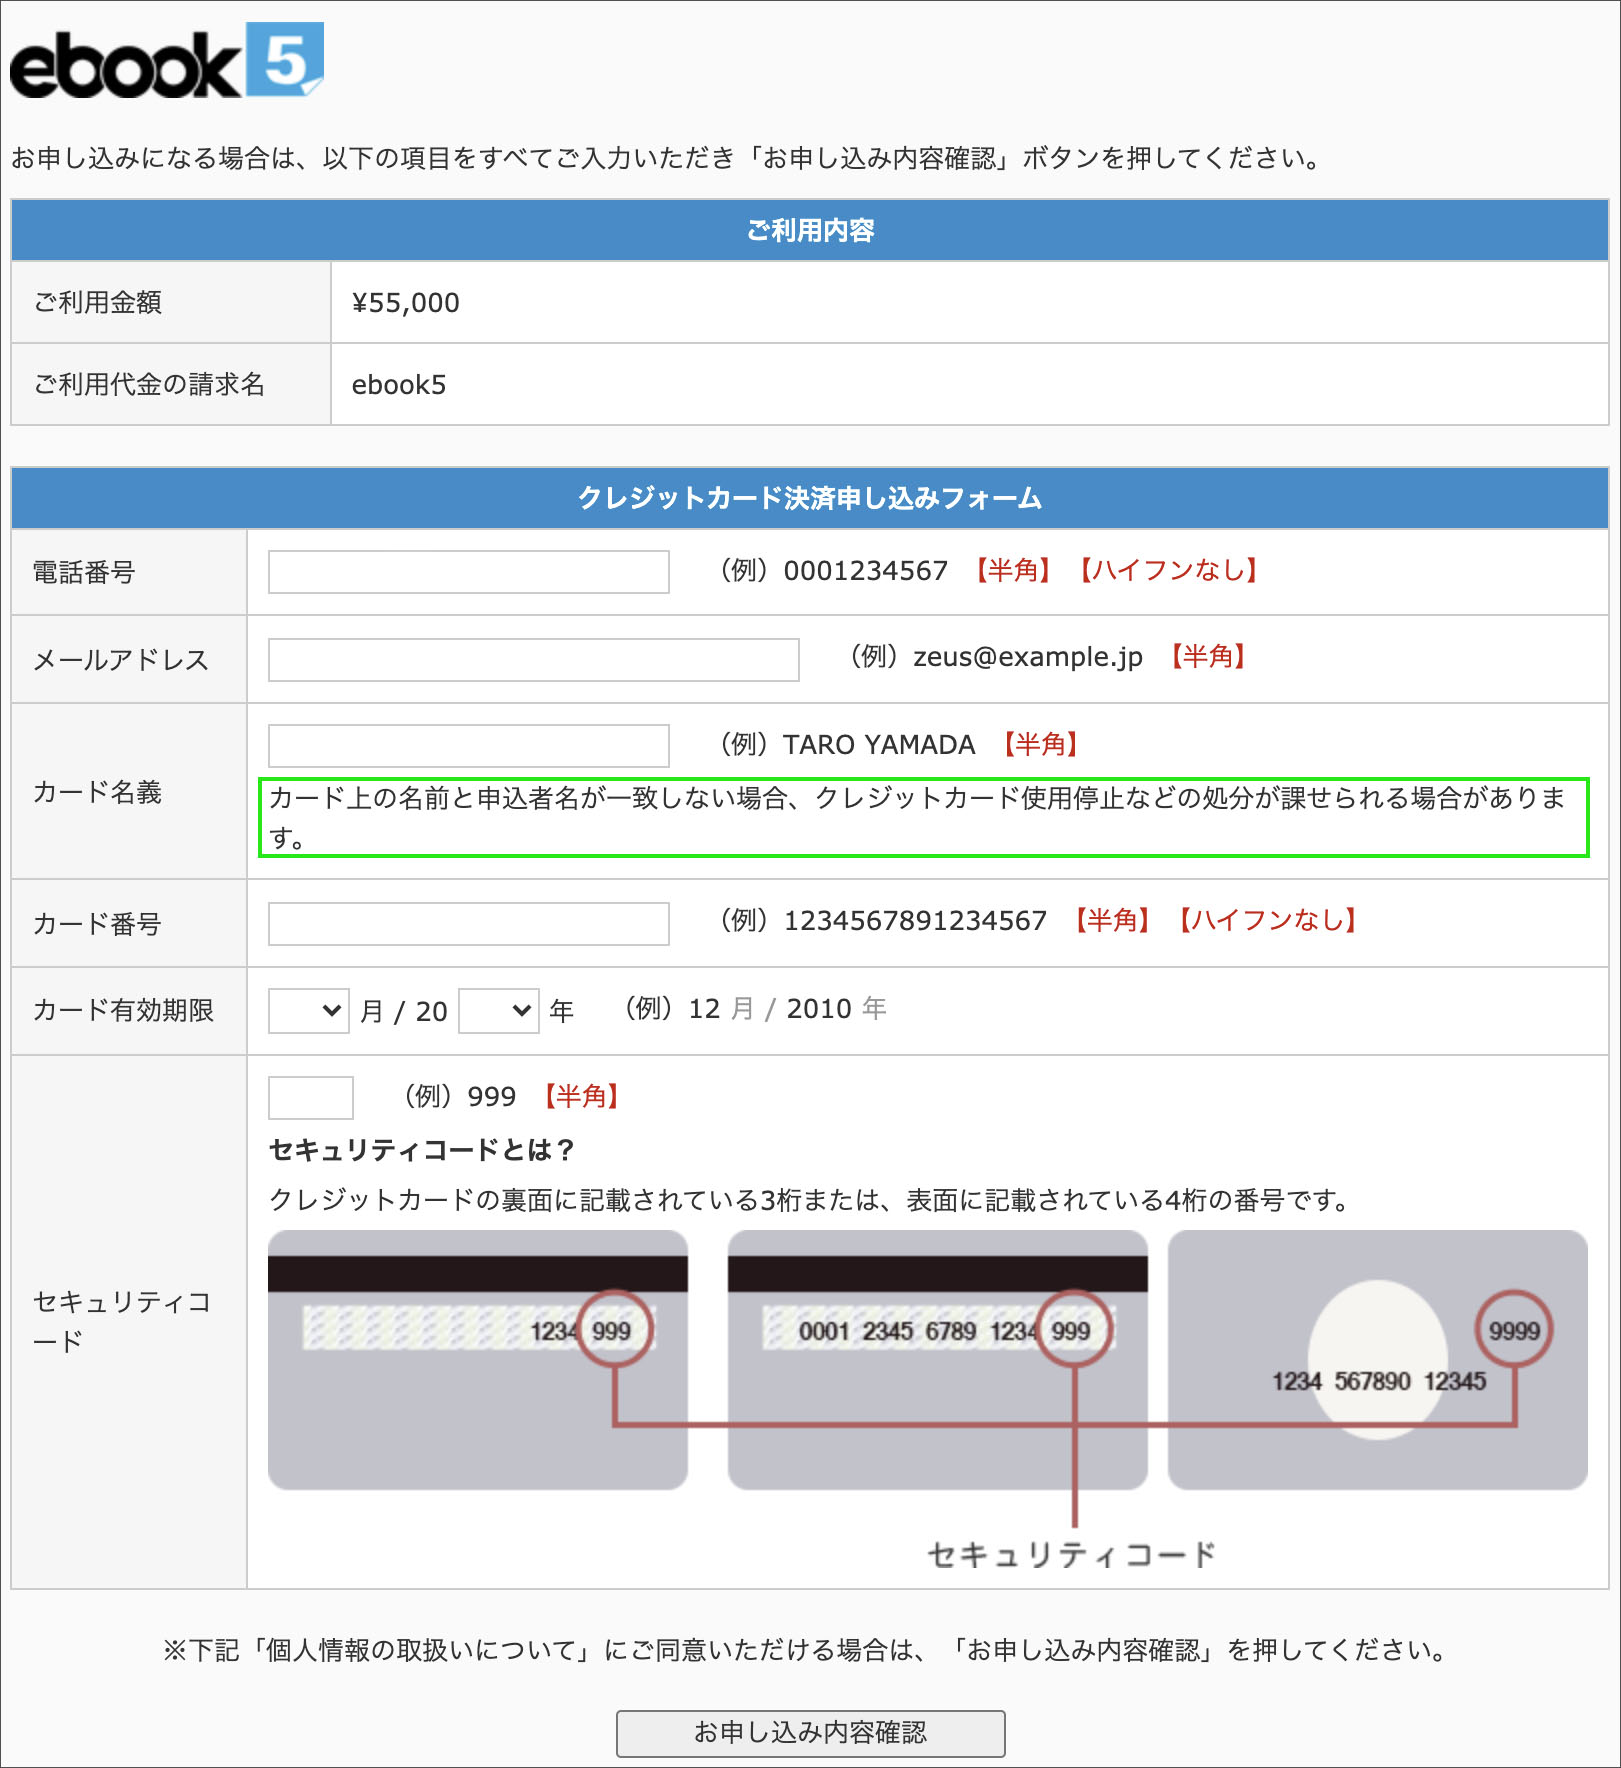Click the ご利用内容 section header

[810, 231]
